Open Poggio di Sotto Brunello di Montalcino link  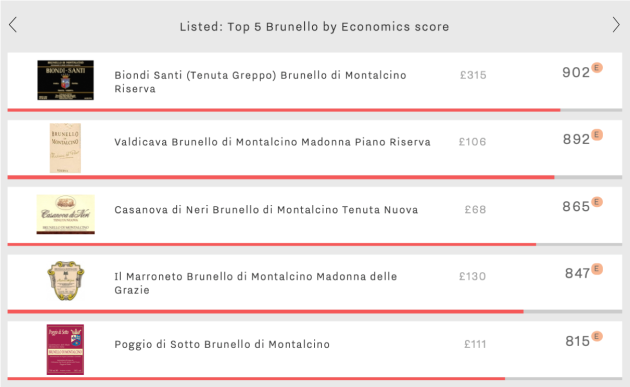point(222,344)
